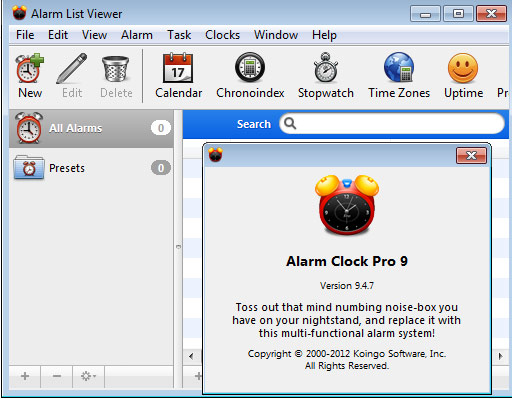The width and height of the screenshot is (512, 399).
Task: Open the Alarm menu
Action: point(137,35)
